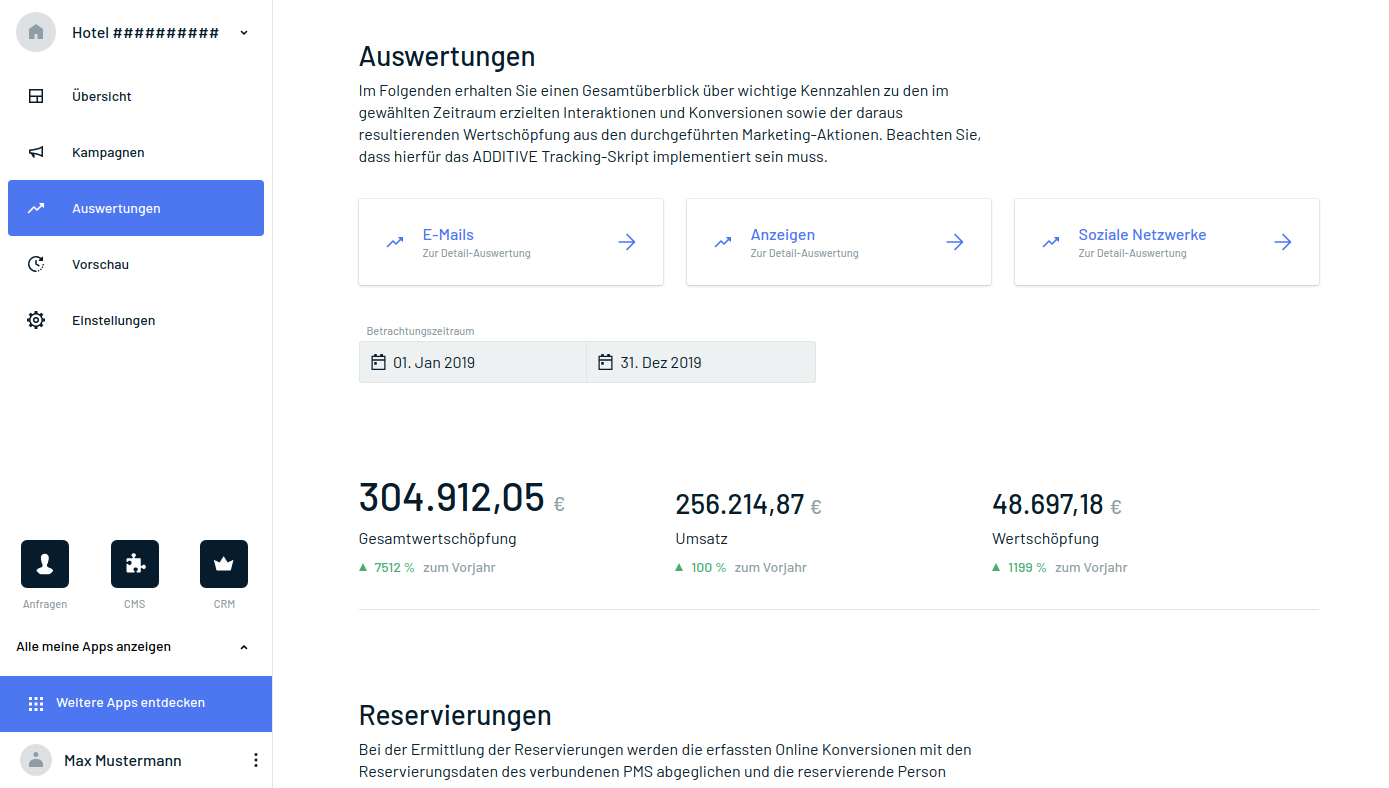
Task: Click the arrow on Soziale Netzwerke card
Action: [x=1283, y=242]
